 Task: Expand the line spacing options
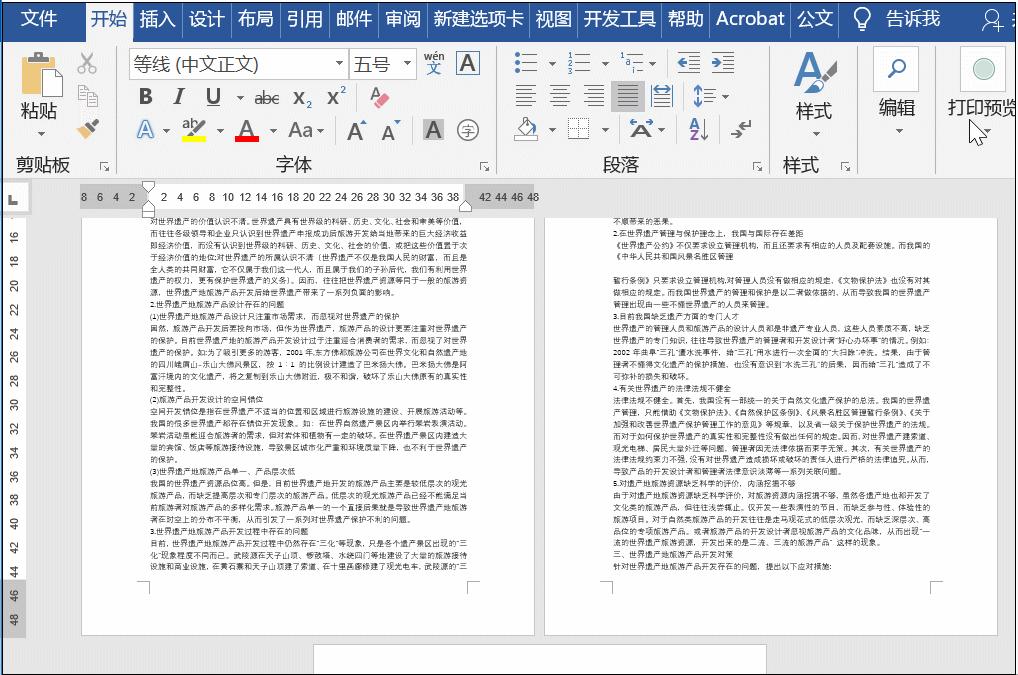click(710, 96)
